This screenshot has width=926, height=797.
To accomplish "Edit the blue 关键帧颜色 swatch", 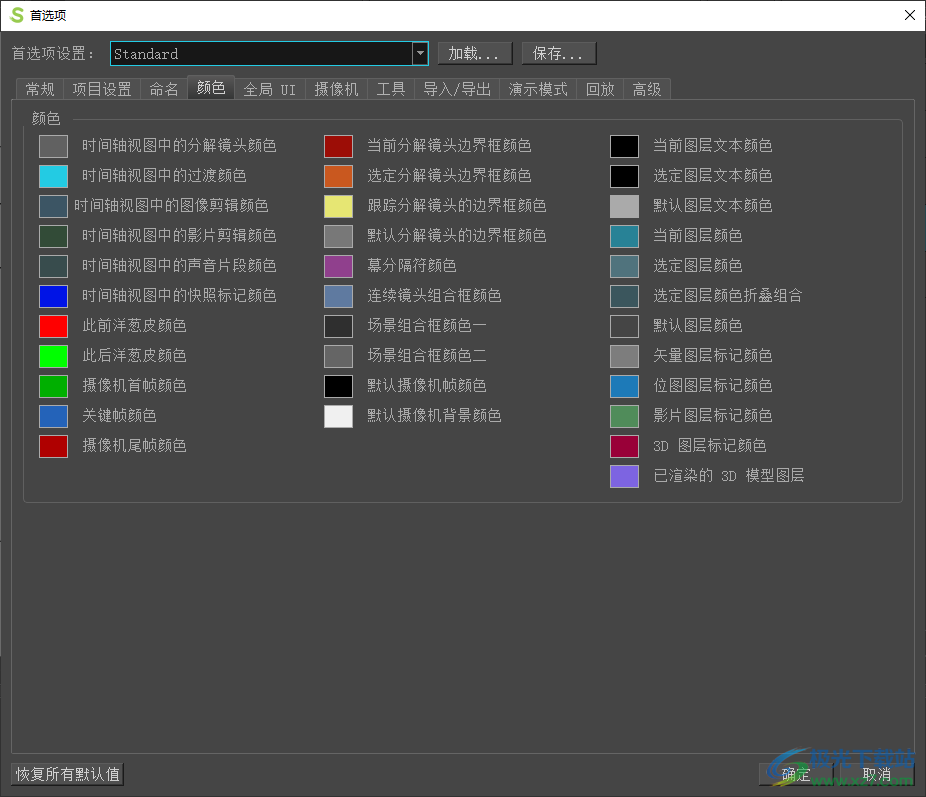I will (x=53, y=416).
